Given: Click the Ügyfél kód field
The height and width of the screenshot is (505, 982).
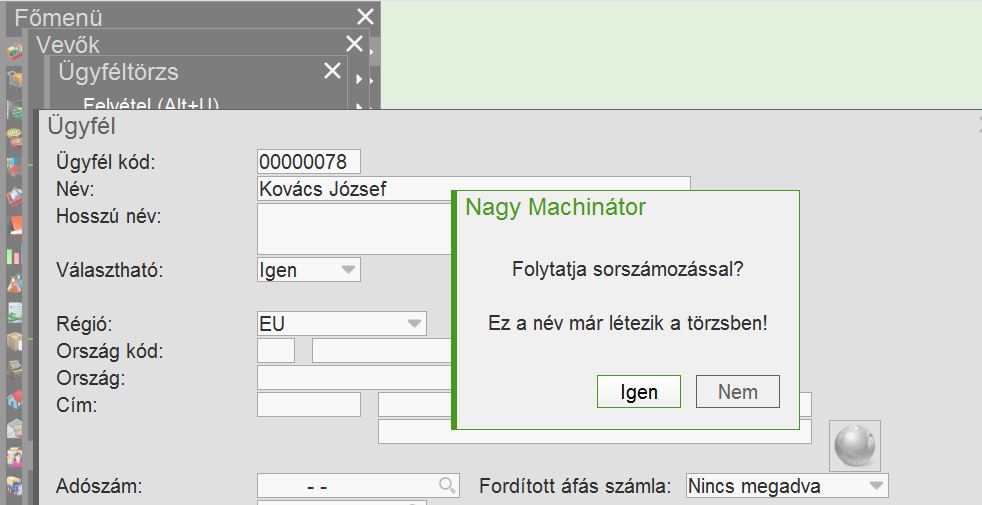Looking at the screenshot, I should (309, 162).
